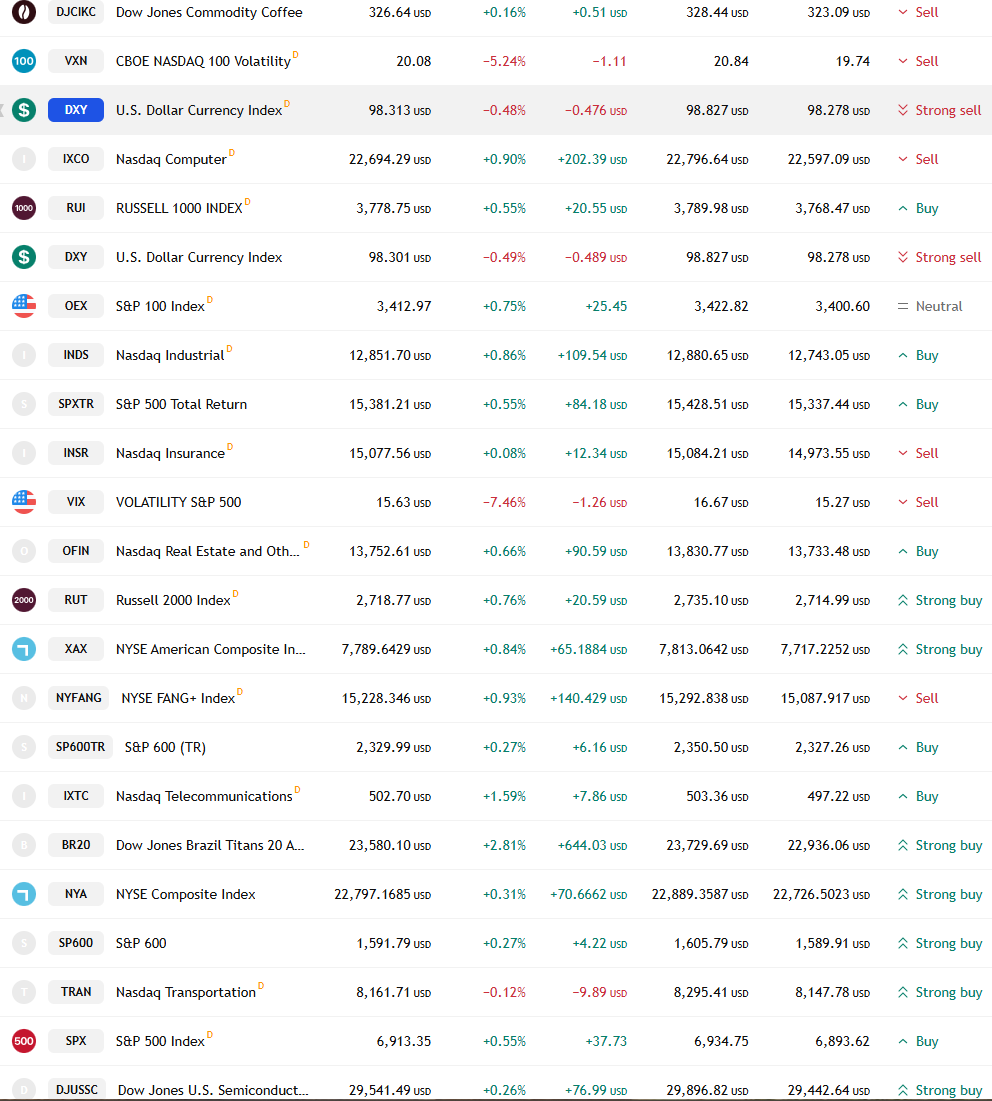Open the Nasdaq Insurance name link

(170, 454)
